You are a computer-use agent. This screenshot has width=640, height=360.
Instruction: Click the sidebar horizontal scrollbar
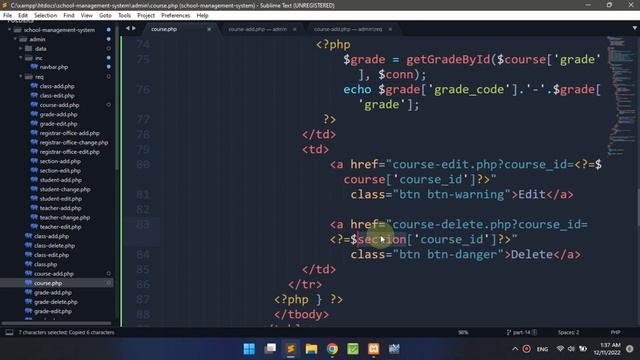click(56, 323)
